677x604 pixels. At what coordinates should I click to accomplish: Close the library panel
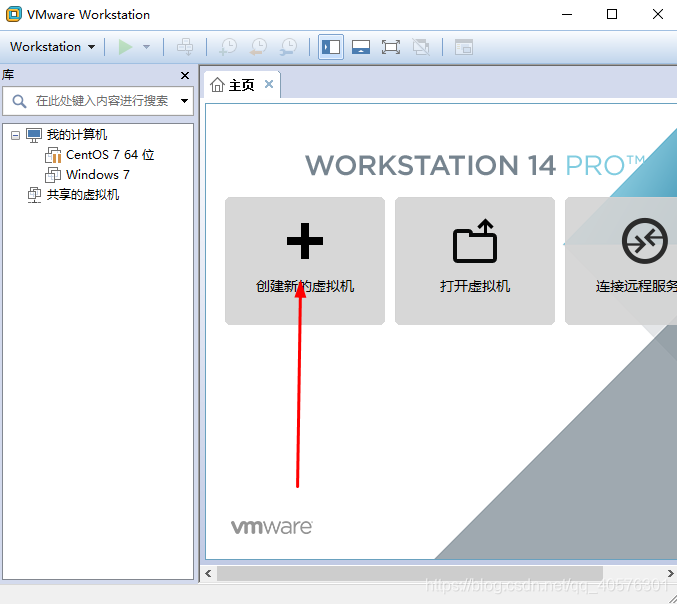[x=185, y=76]
